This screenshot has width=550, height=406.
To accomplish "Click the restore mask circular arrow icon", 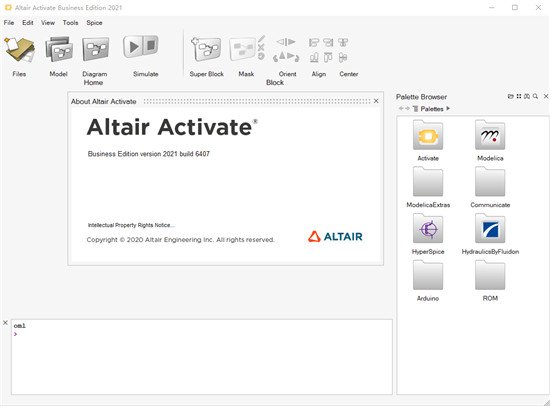I will [x=261, y=56].
